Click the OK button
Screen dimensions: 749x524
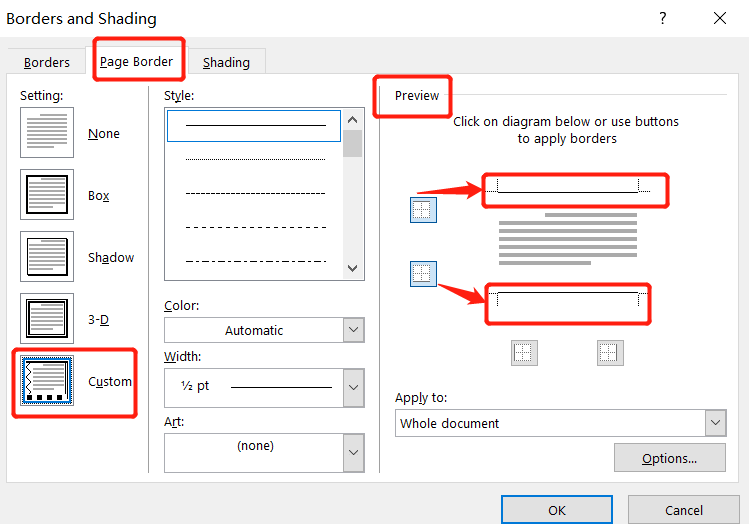[x=557, y=510]
